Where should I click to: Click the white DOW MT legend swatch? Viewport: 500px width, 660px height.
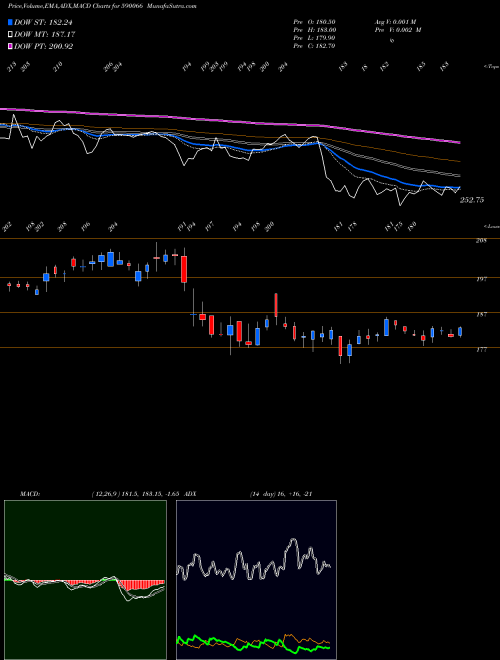click(x=10, y=34)
